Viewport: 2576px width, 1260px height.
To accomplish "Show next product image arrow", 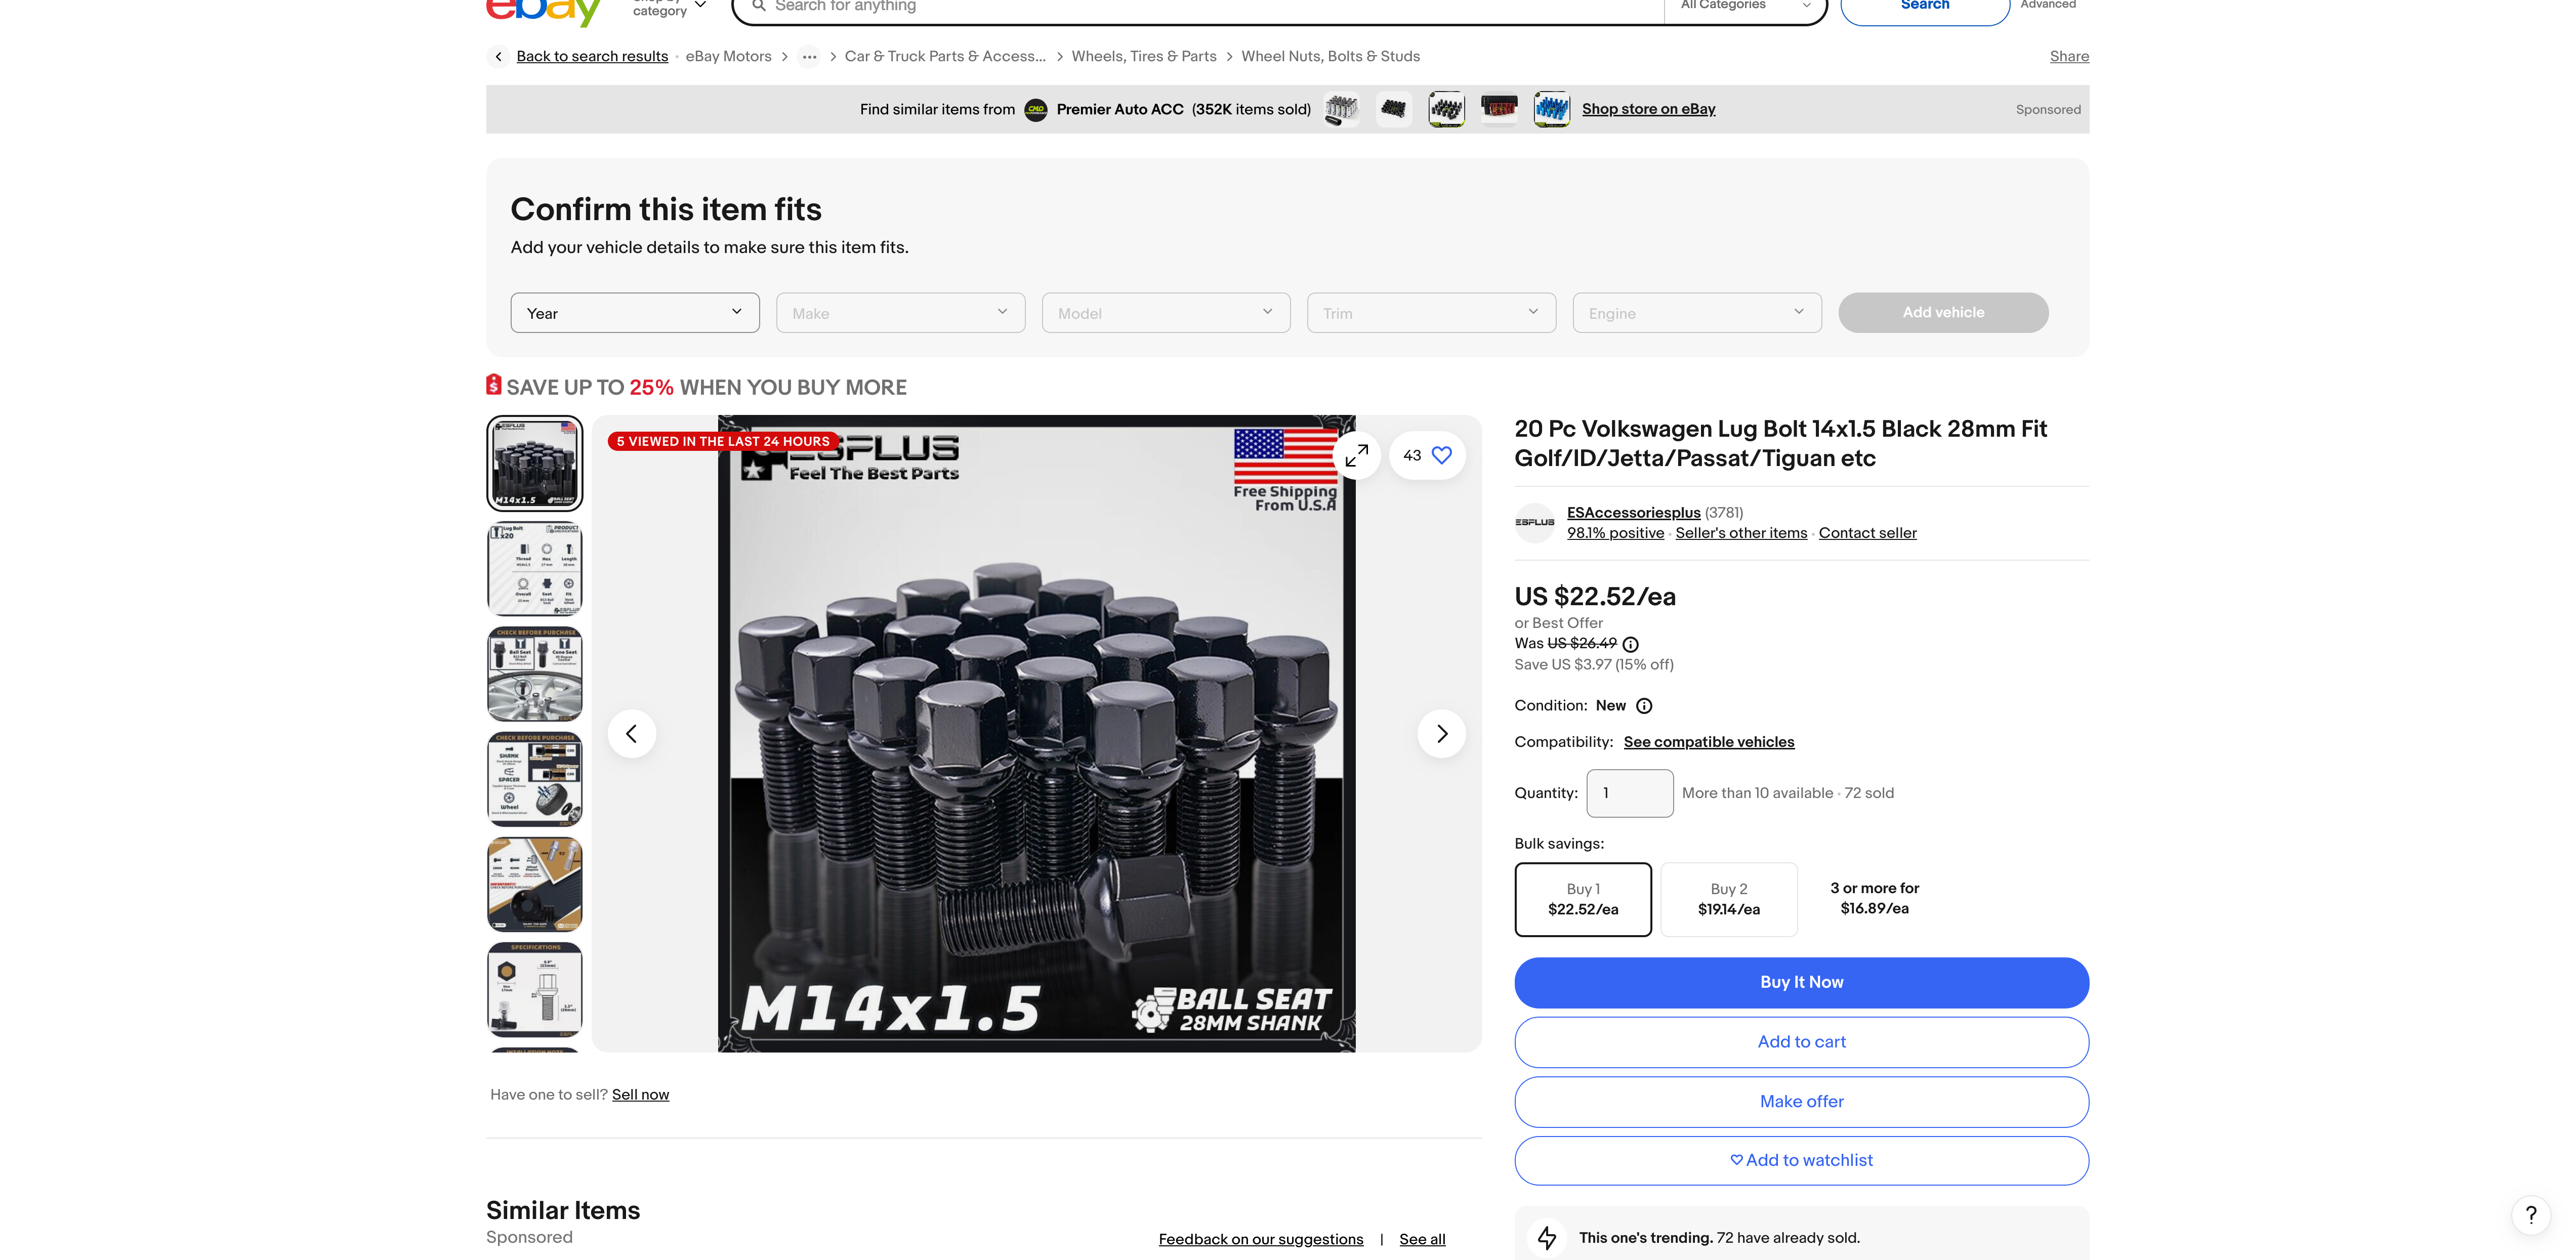I will 1441,734.
